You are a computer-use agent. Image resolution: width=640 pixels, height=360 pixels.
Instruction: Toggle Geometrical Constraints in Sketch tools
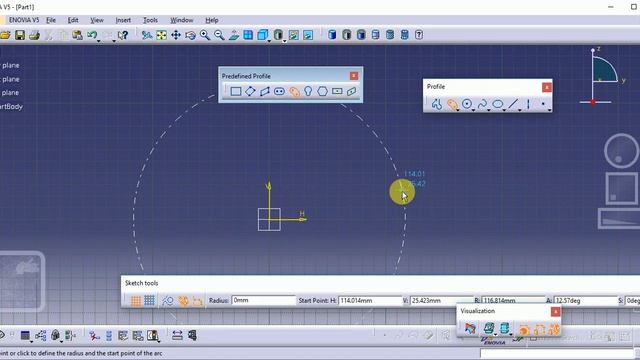pyautogui.click(x=183, y=301)
